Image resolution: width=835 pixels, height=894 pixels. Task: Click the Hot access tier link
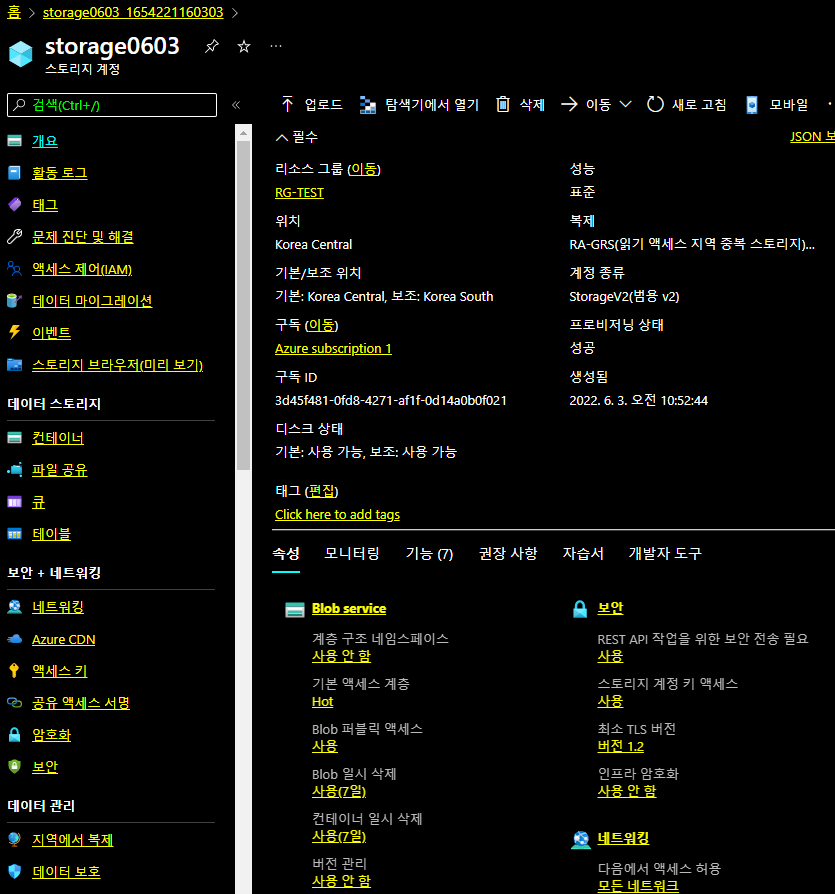click(322, 701)
